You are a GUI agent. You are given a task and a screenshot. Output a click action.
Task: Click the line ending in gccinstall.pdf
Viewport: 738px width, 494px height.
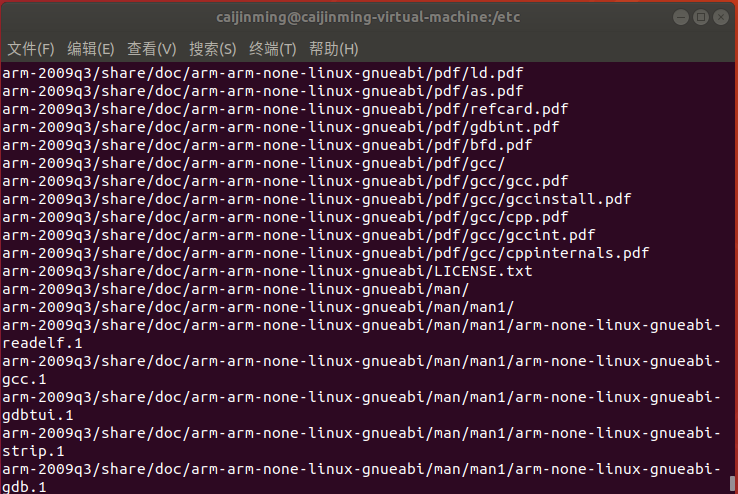click(316, 199)
